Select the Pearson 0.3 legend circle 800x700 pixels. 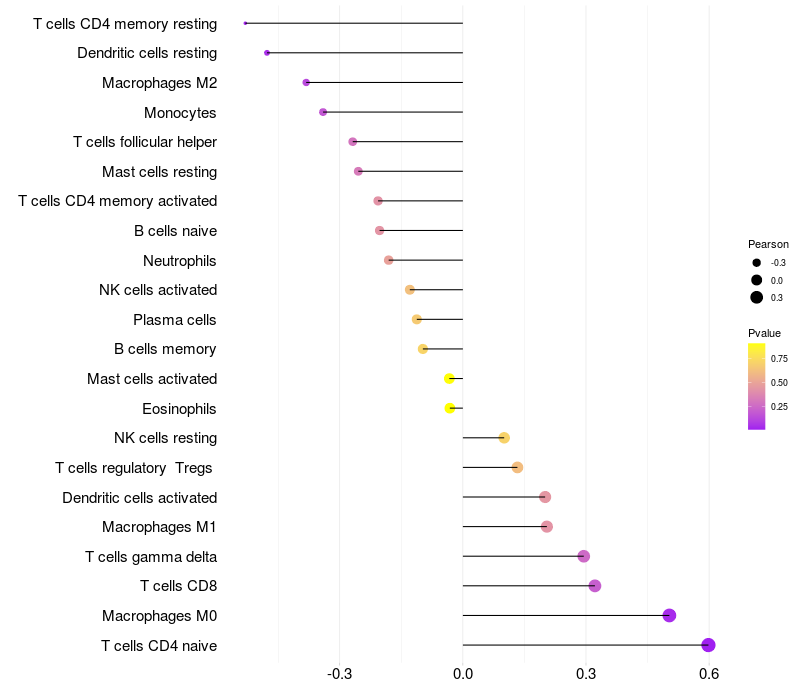[757, 297]
